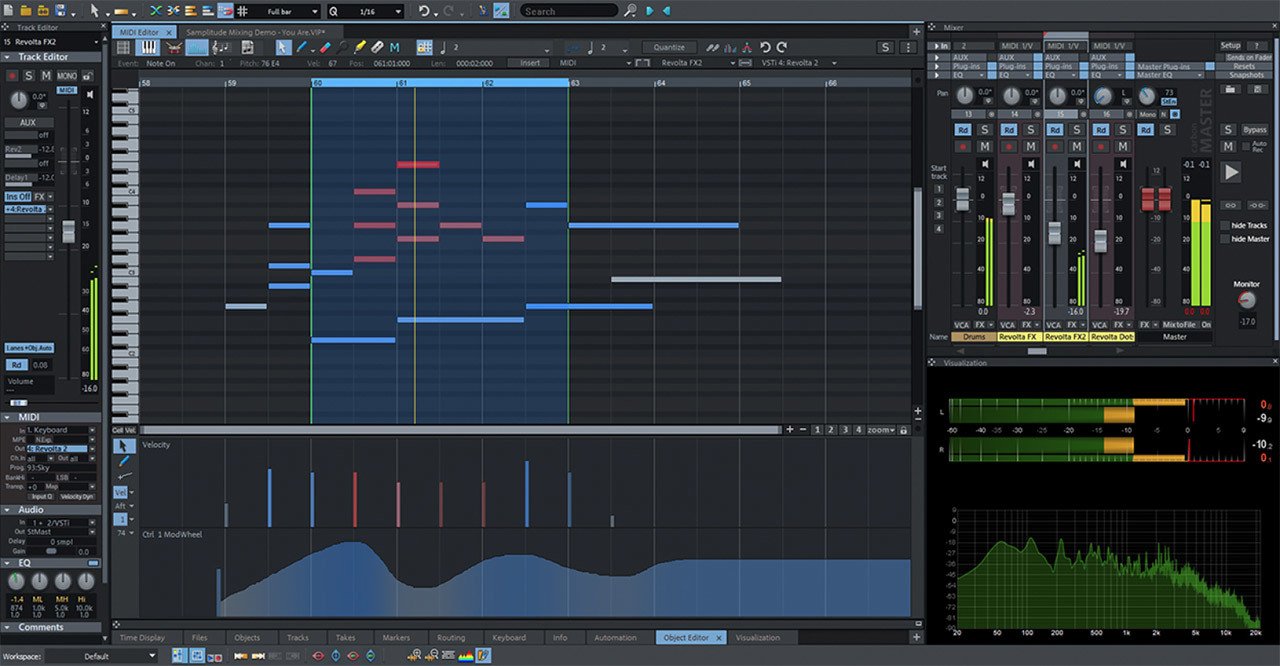Open the Routing tab at bottom
Screen dimensions: 1280x666
(x=451, y=637)
